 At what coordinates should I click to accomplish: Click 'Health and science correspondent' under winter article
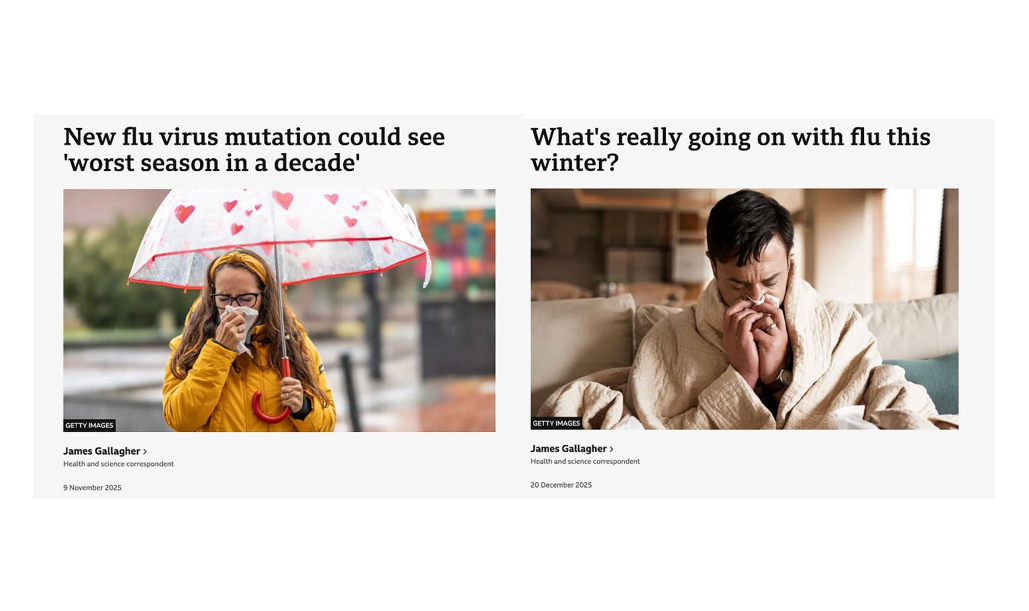click(585, 461)
